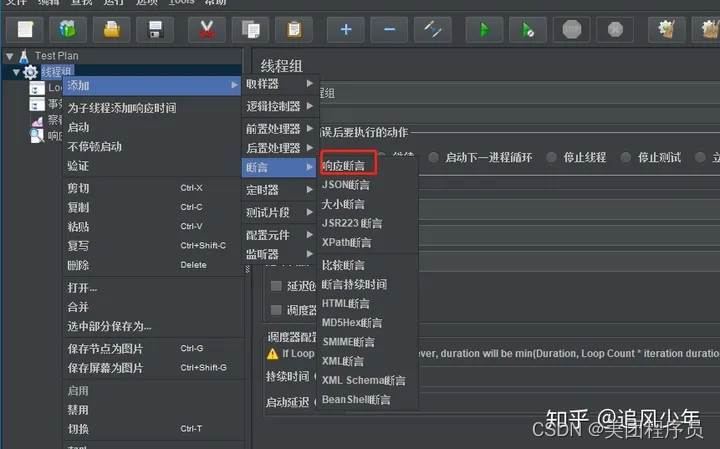Expand the 测试片段 submenu
Viewport: 720px width, 449px height.
click(x=280, y=213)
